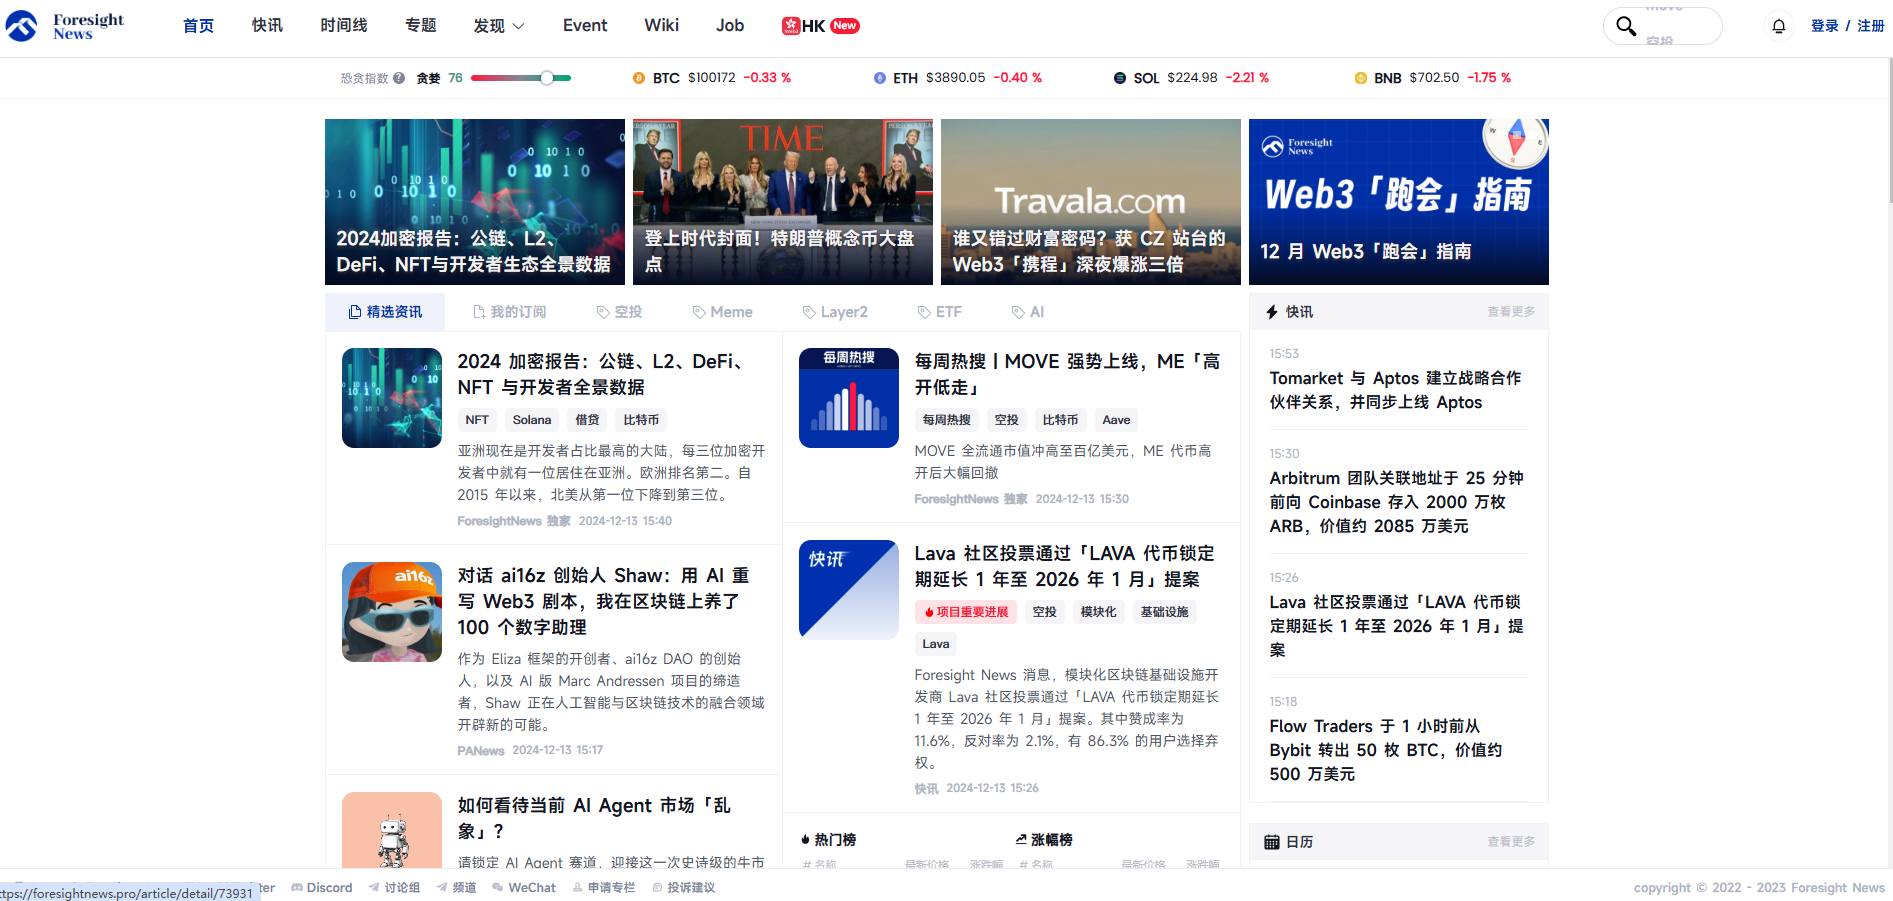This screenshot has width=1893, height=901.
Task: Open notifications bell icon
Action: point(1778,26)
